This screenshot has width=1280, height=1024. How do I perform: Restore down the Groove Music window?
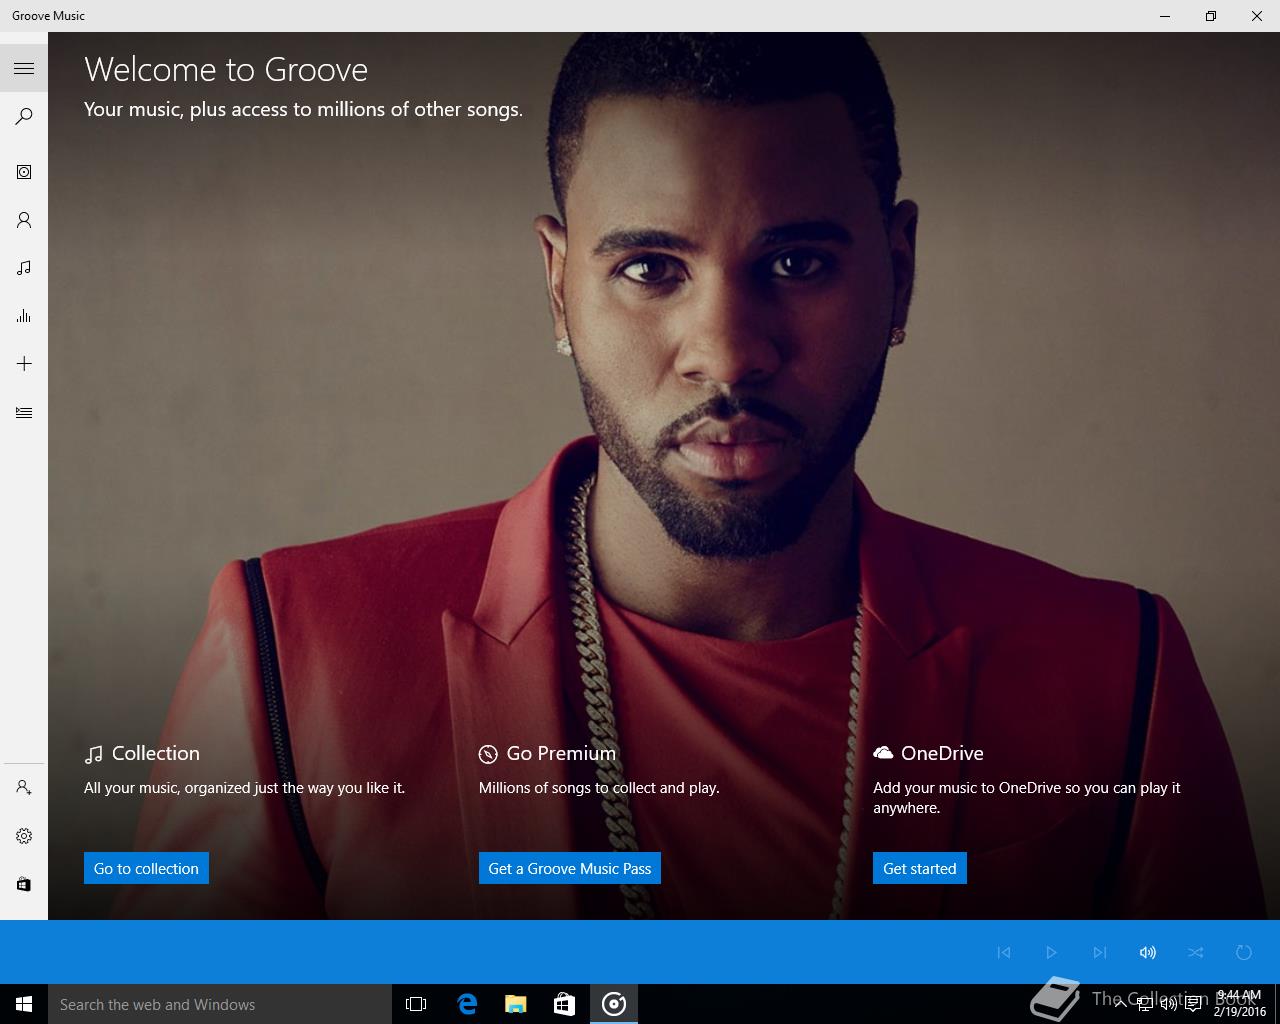pyautogui.click(x=1211, y=16)
